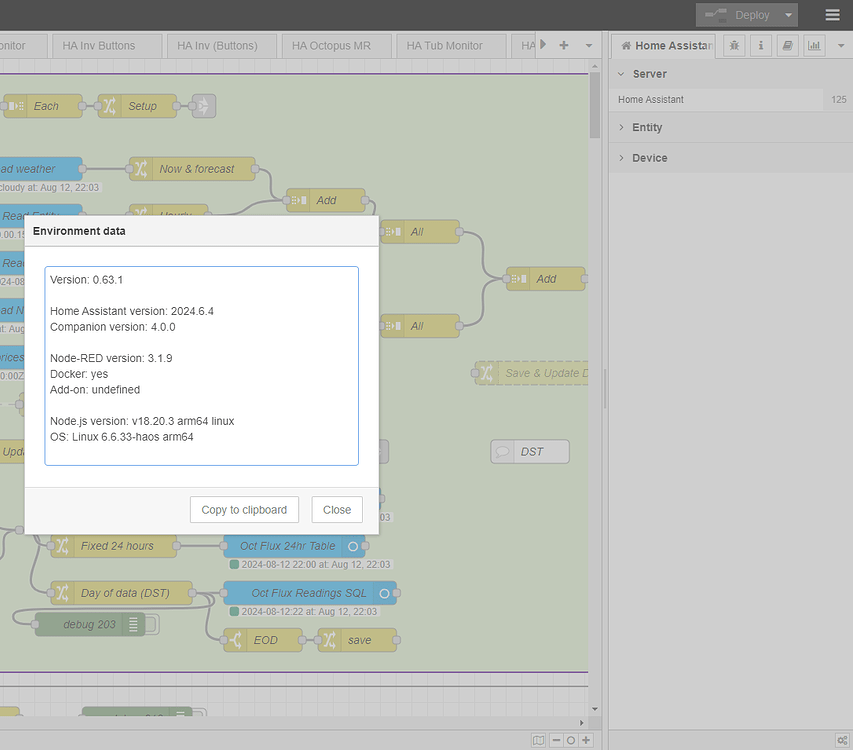This screenshot has width=853, height=750.
Task: Zoom in the workspace
Action: [x=586, y=740]
